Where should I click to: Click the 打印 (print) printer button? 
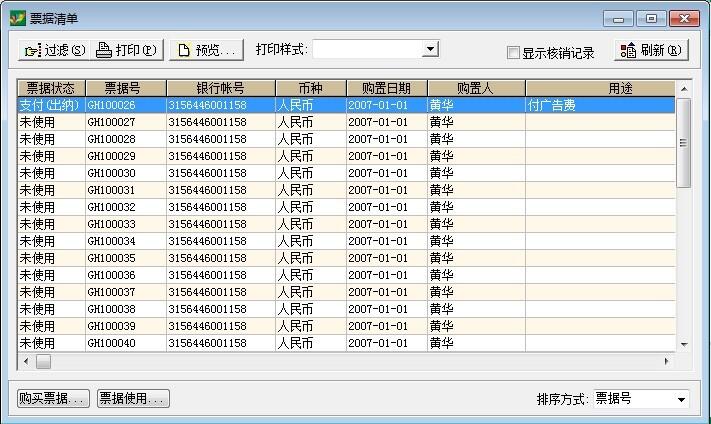[127, 50]
